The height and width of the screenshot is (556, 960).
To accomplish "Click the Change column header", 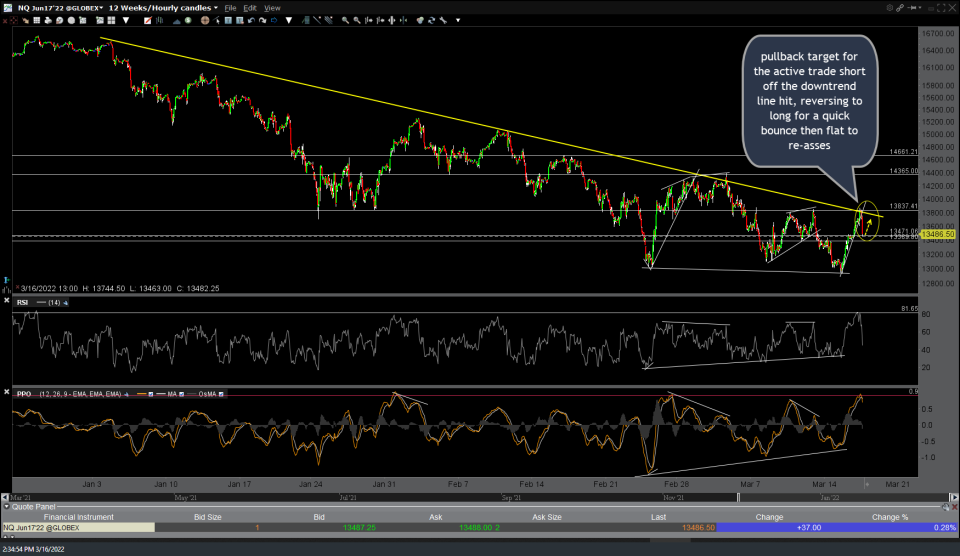I will click(x=769, y=517).
